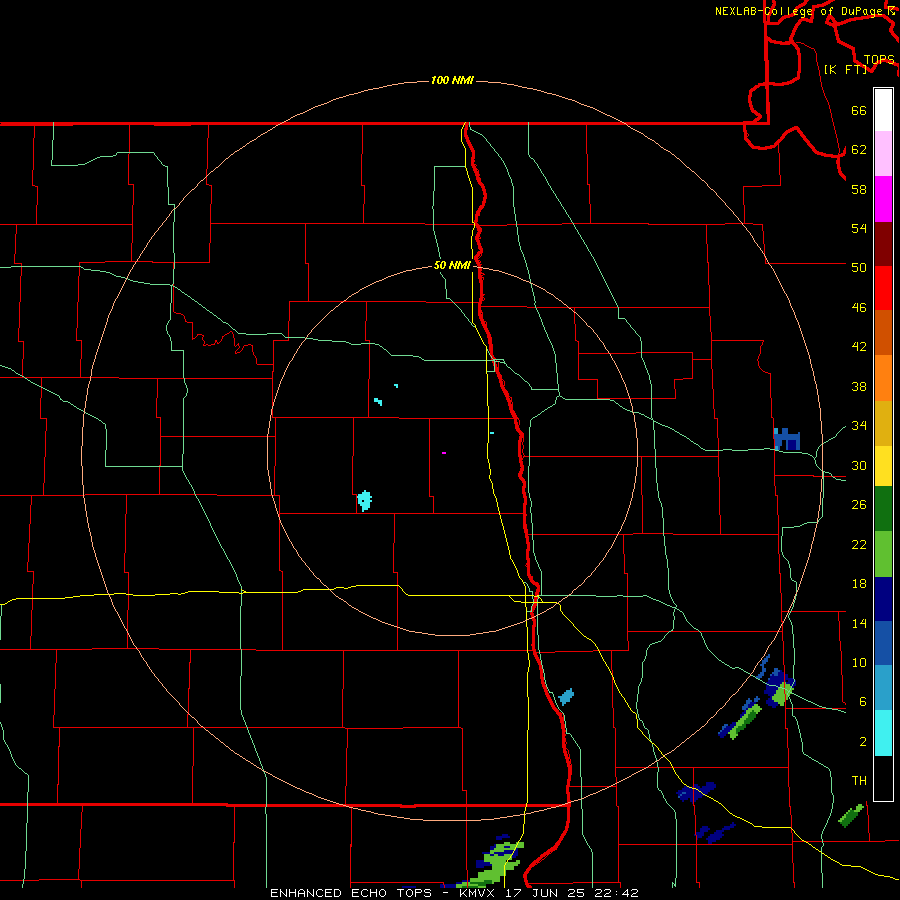Click the 22 value on the legend
This screenshot has width=900, height=900.
tap(859, 545)
